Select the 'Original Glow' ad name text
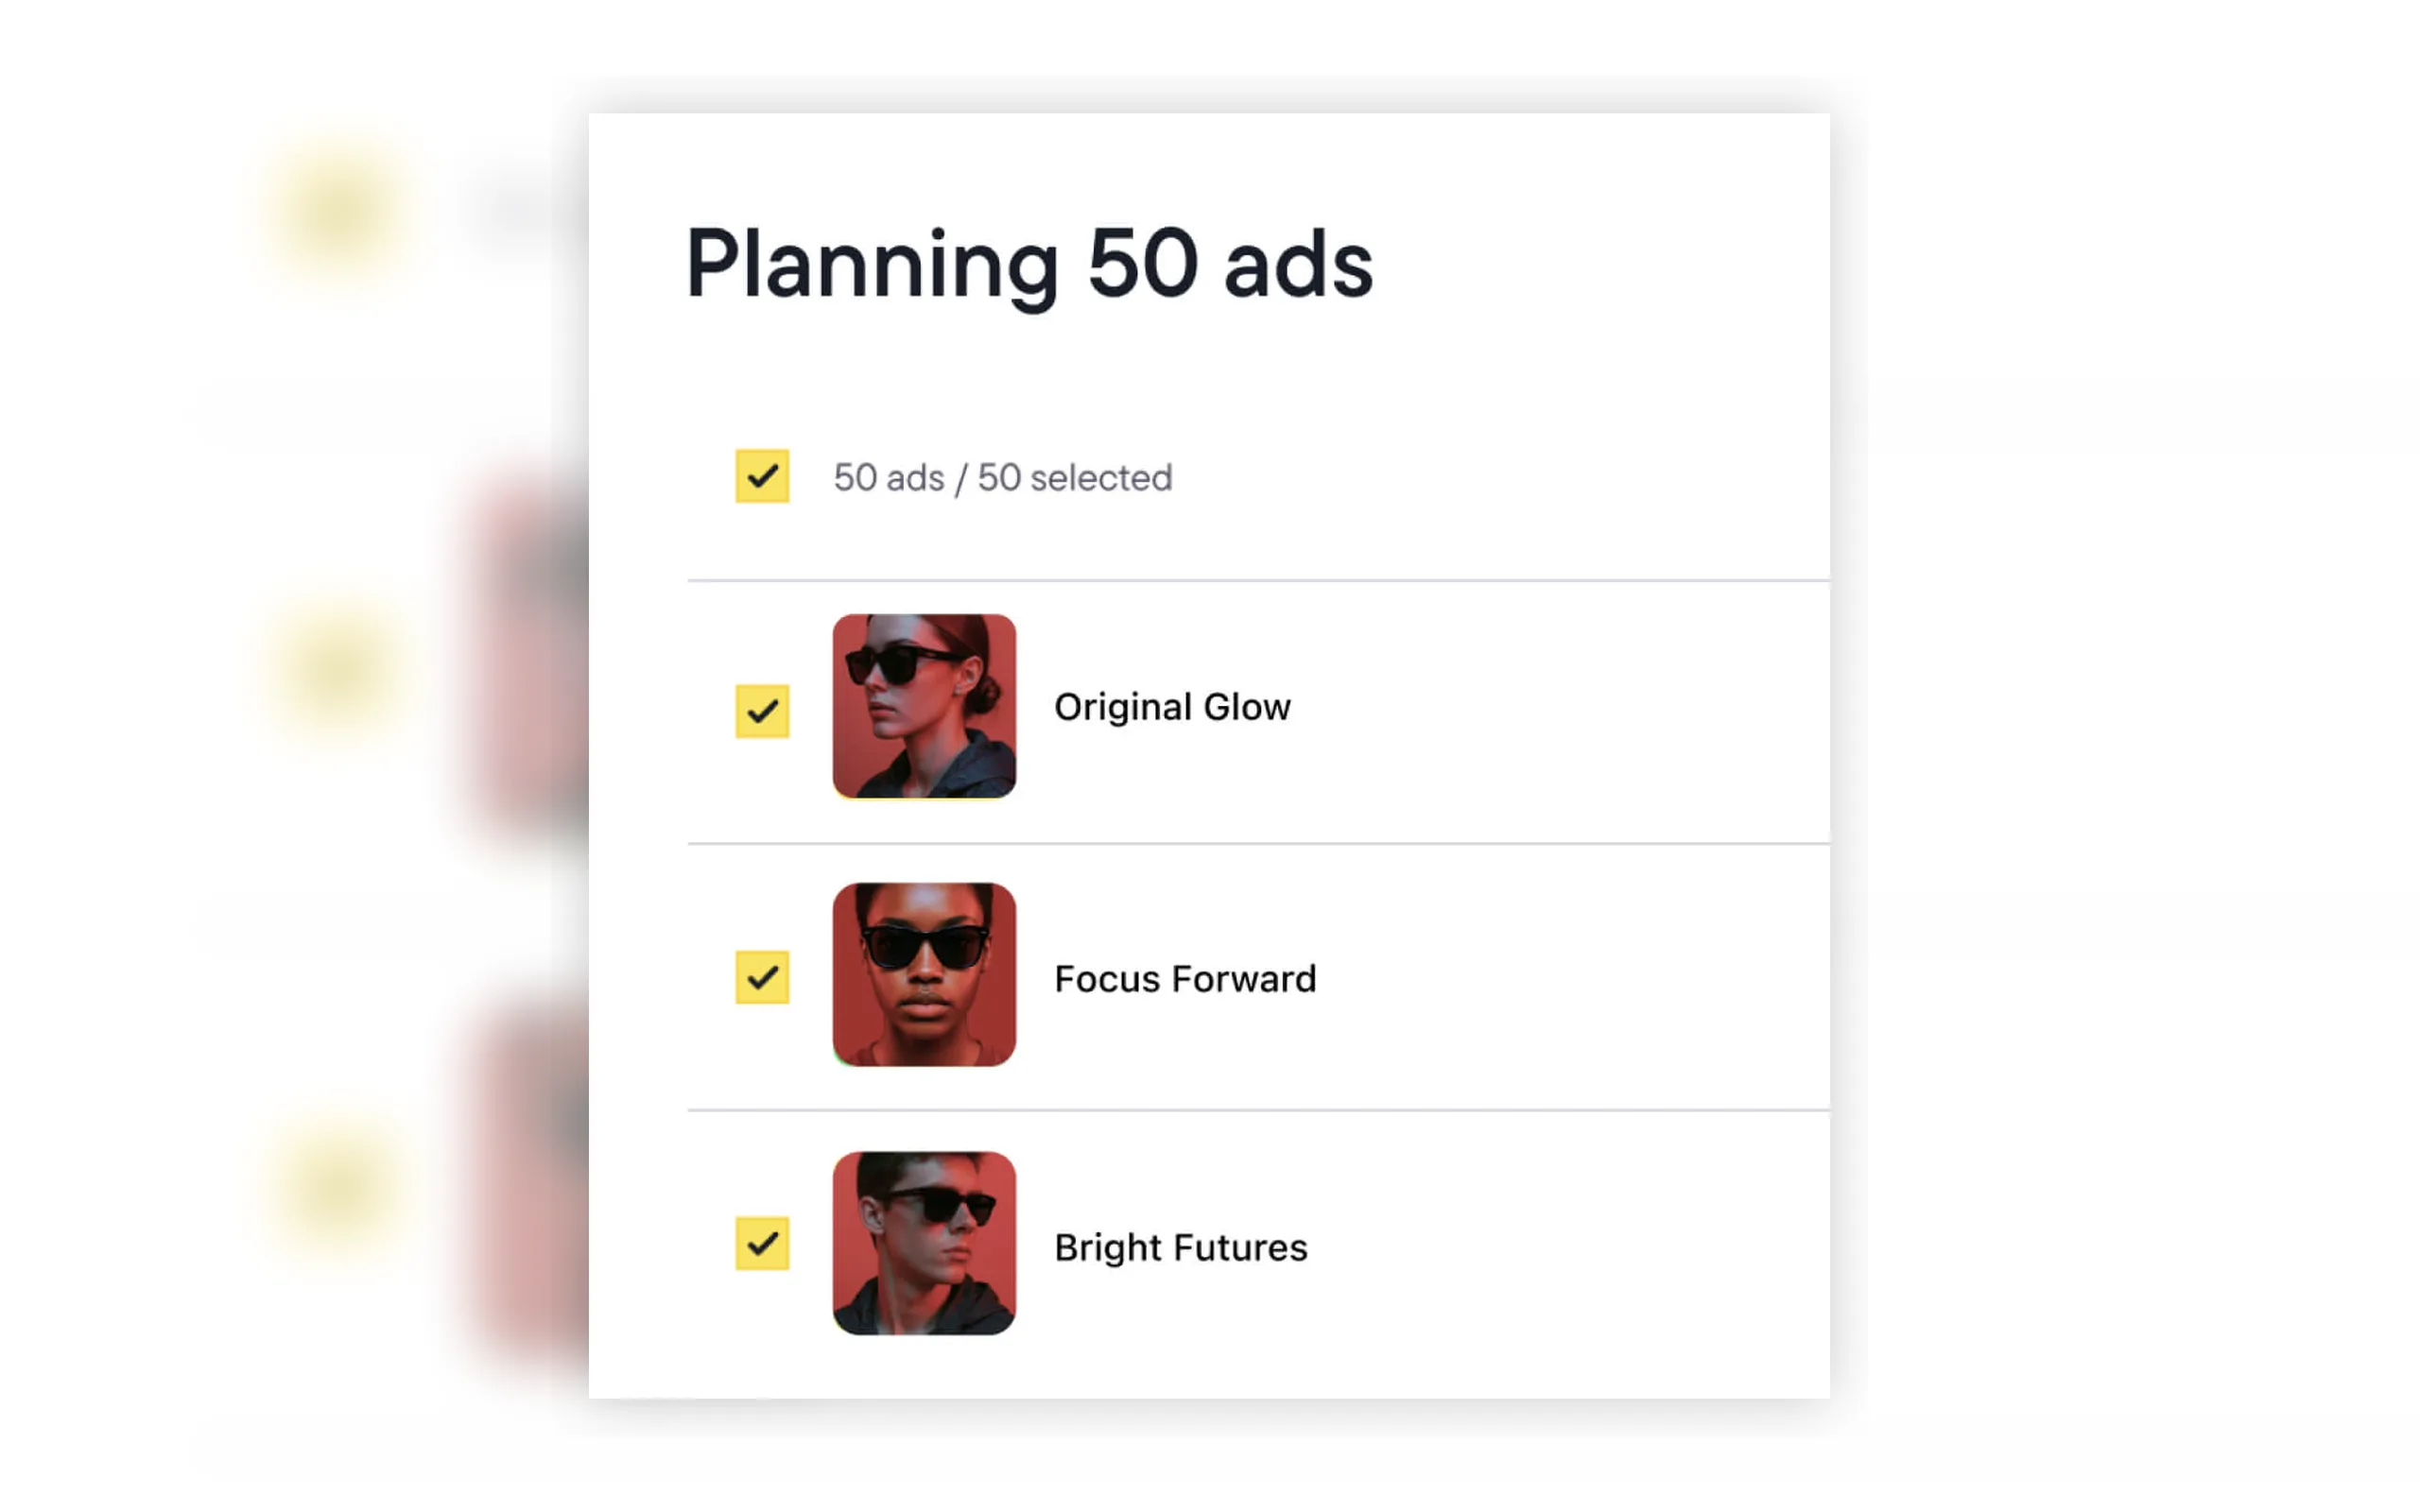Screen dimensions: 2420x1512 click(1172, 707)
